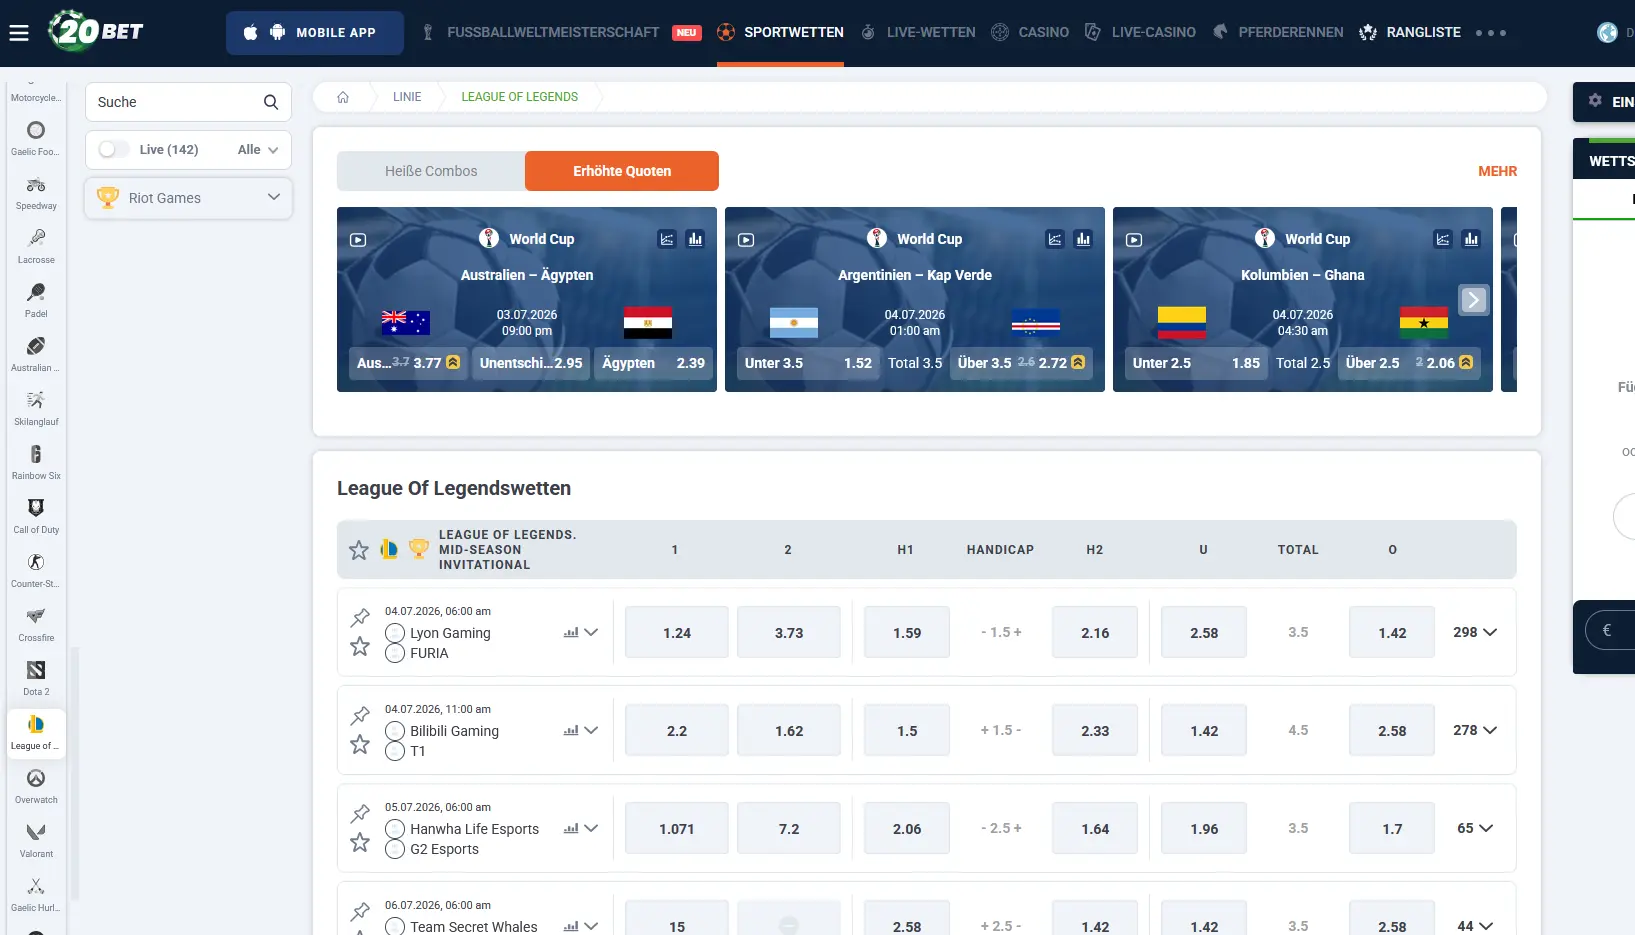1635x935 pixels.
Task: Favorite the Mid-Season Invitational league
Action: point(359,550)
